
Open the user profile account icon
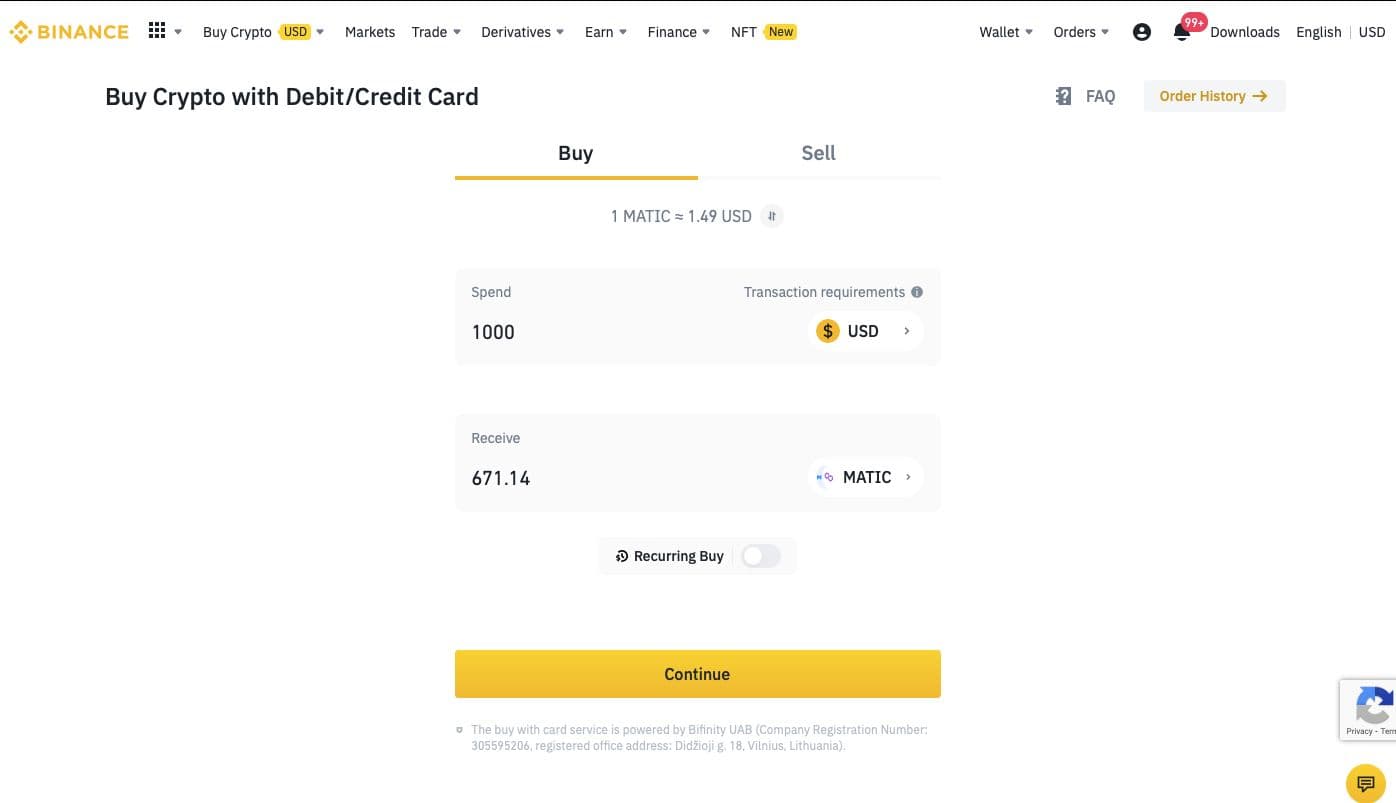pos(1142,32)
